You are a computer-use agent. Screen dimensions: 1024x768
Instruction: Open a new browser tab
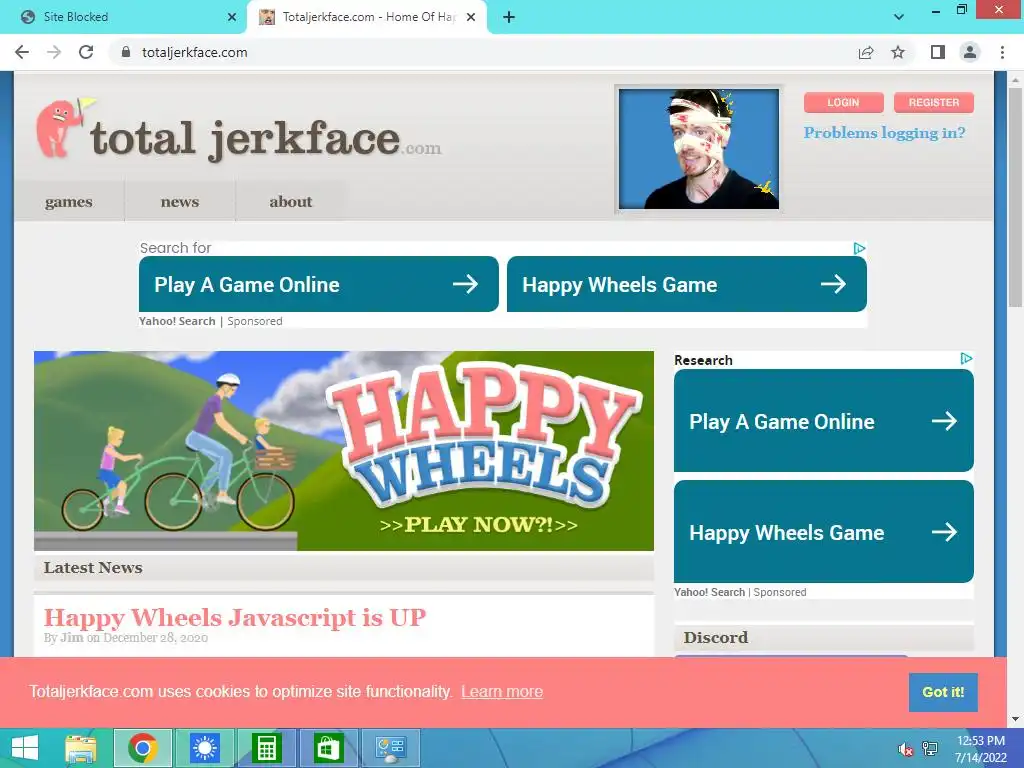tap(509, 17)
